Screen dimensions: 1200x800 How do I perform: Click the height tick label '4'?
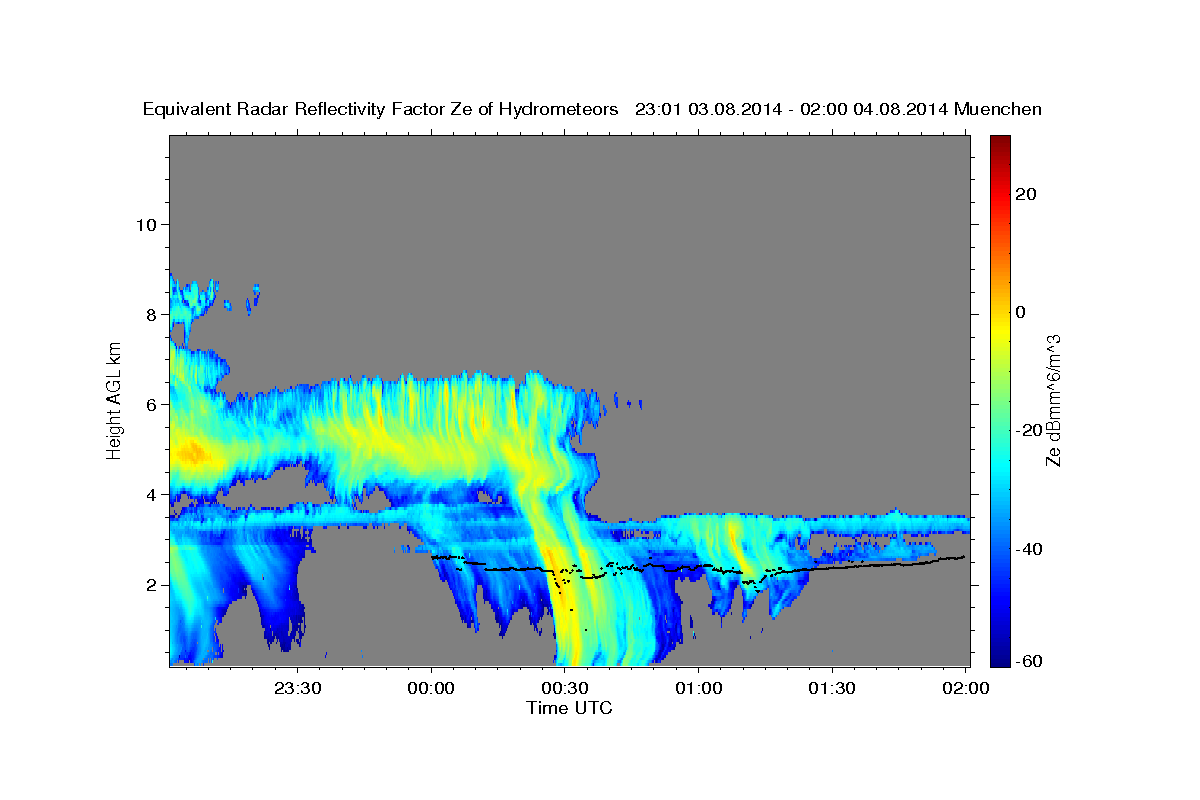coord(150,494)
